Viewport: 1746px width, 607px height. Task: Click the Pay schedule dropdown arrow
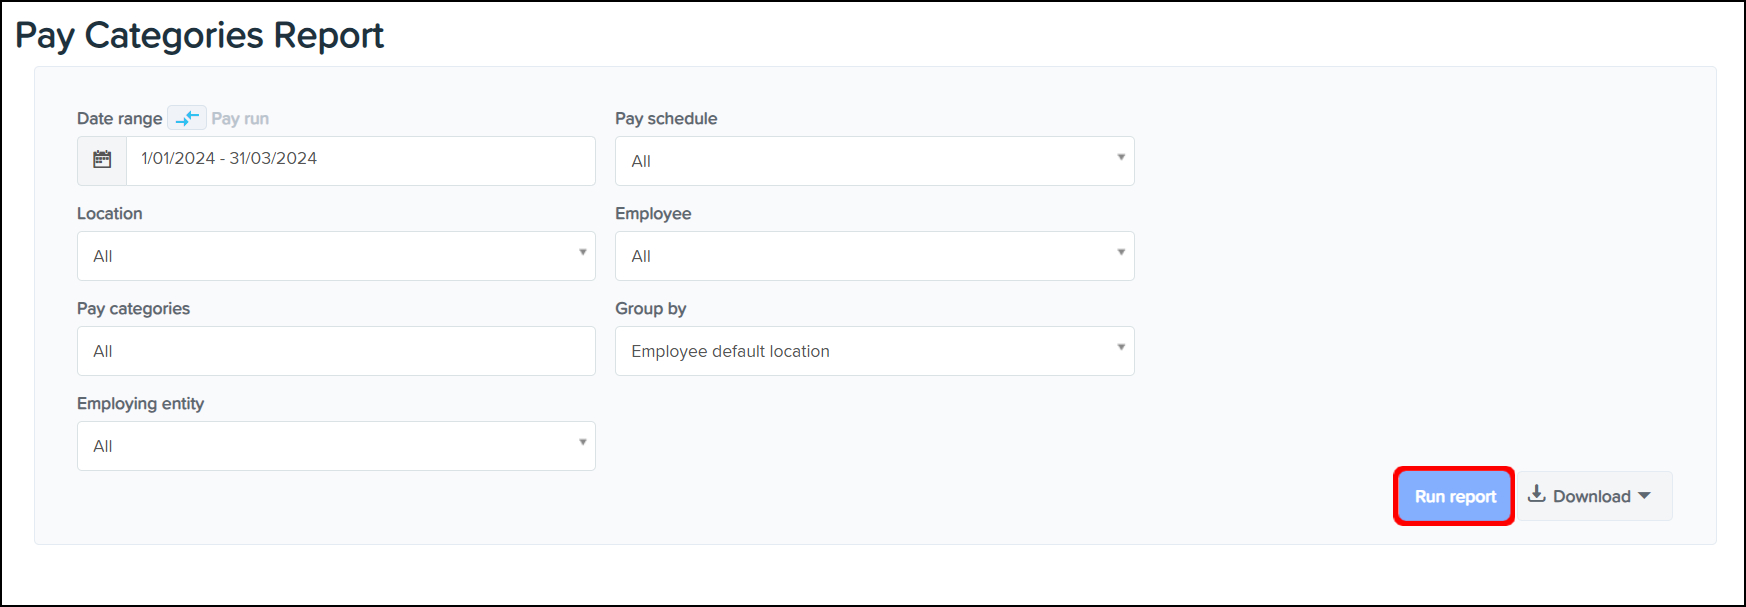(x=1121, y=158)
